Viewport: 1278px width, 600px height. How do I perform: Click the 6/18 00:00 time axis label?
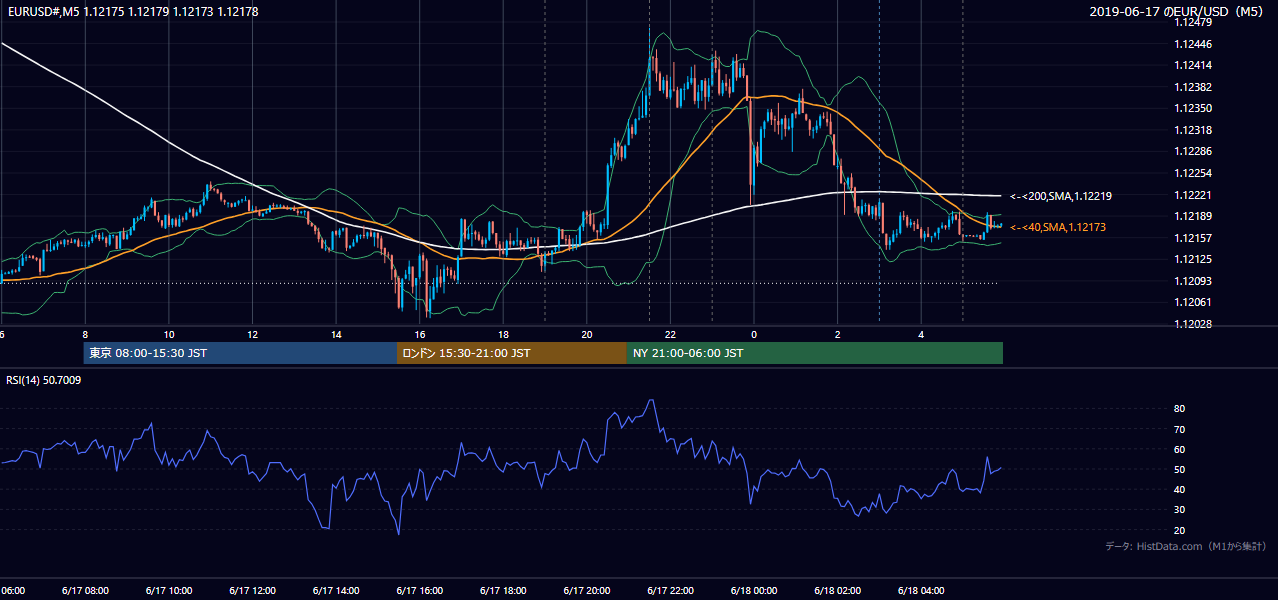pyautogui.click(x=753, y=590)
